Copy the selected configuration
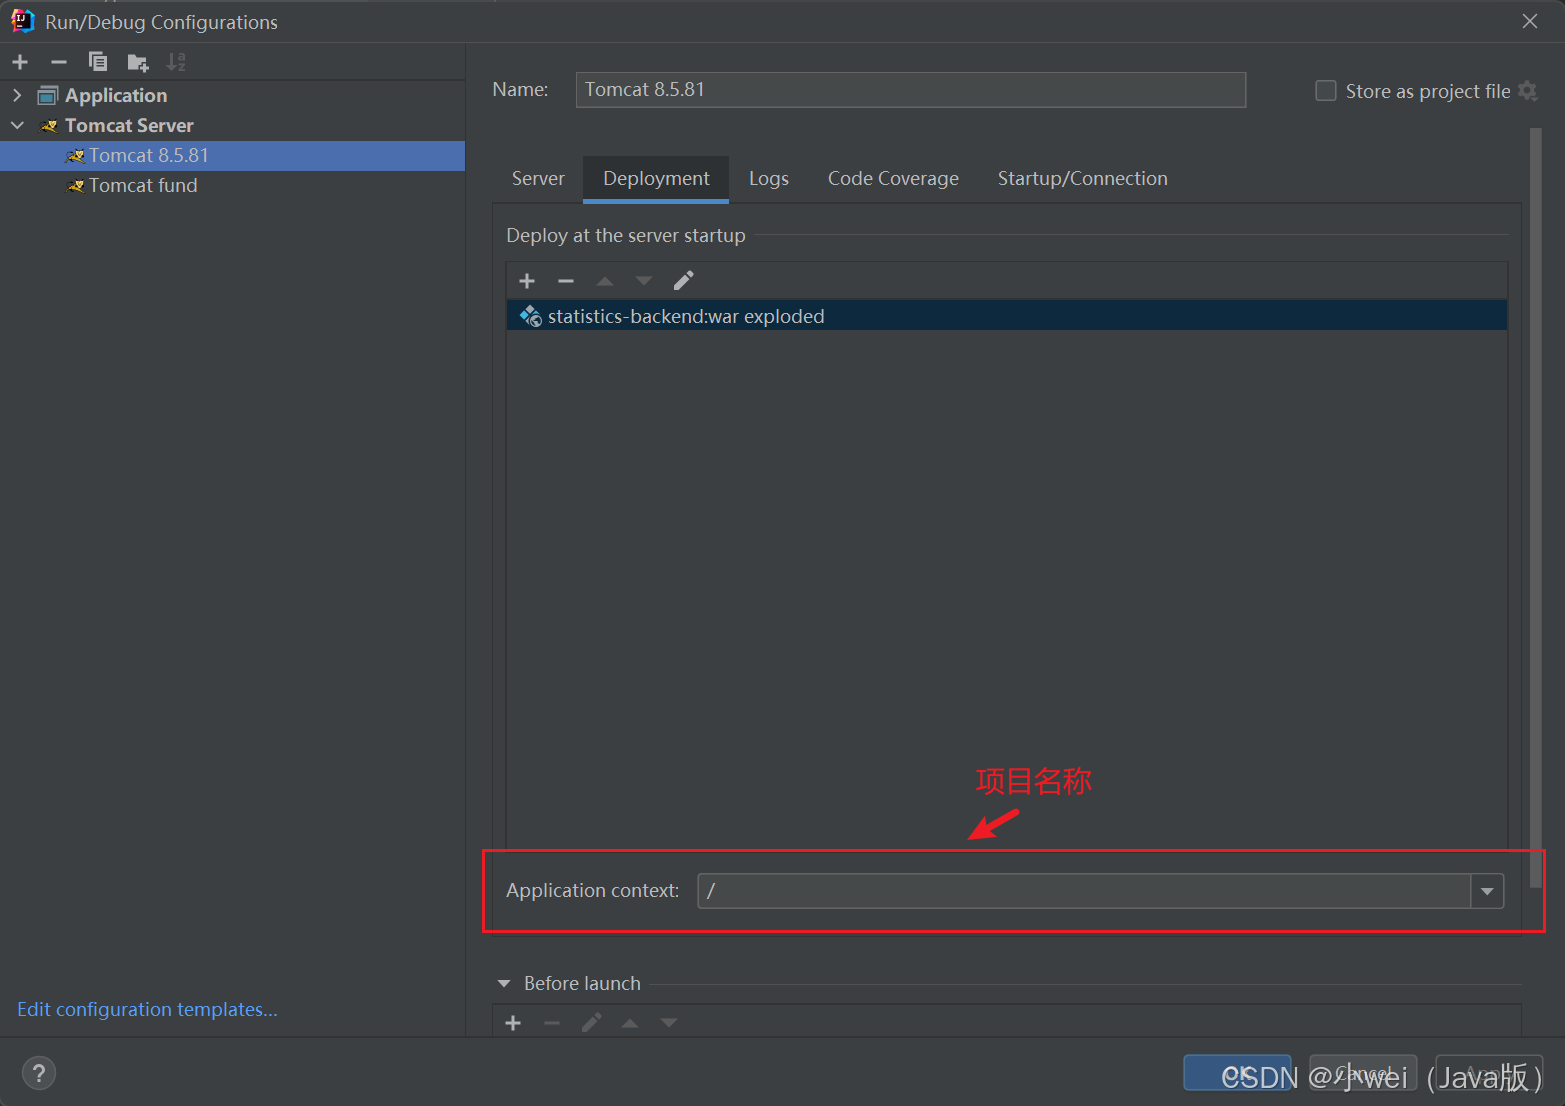 click(x=98, y=62)
